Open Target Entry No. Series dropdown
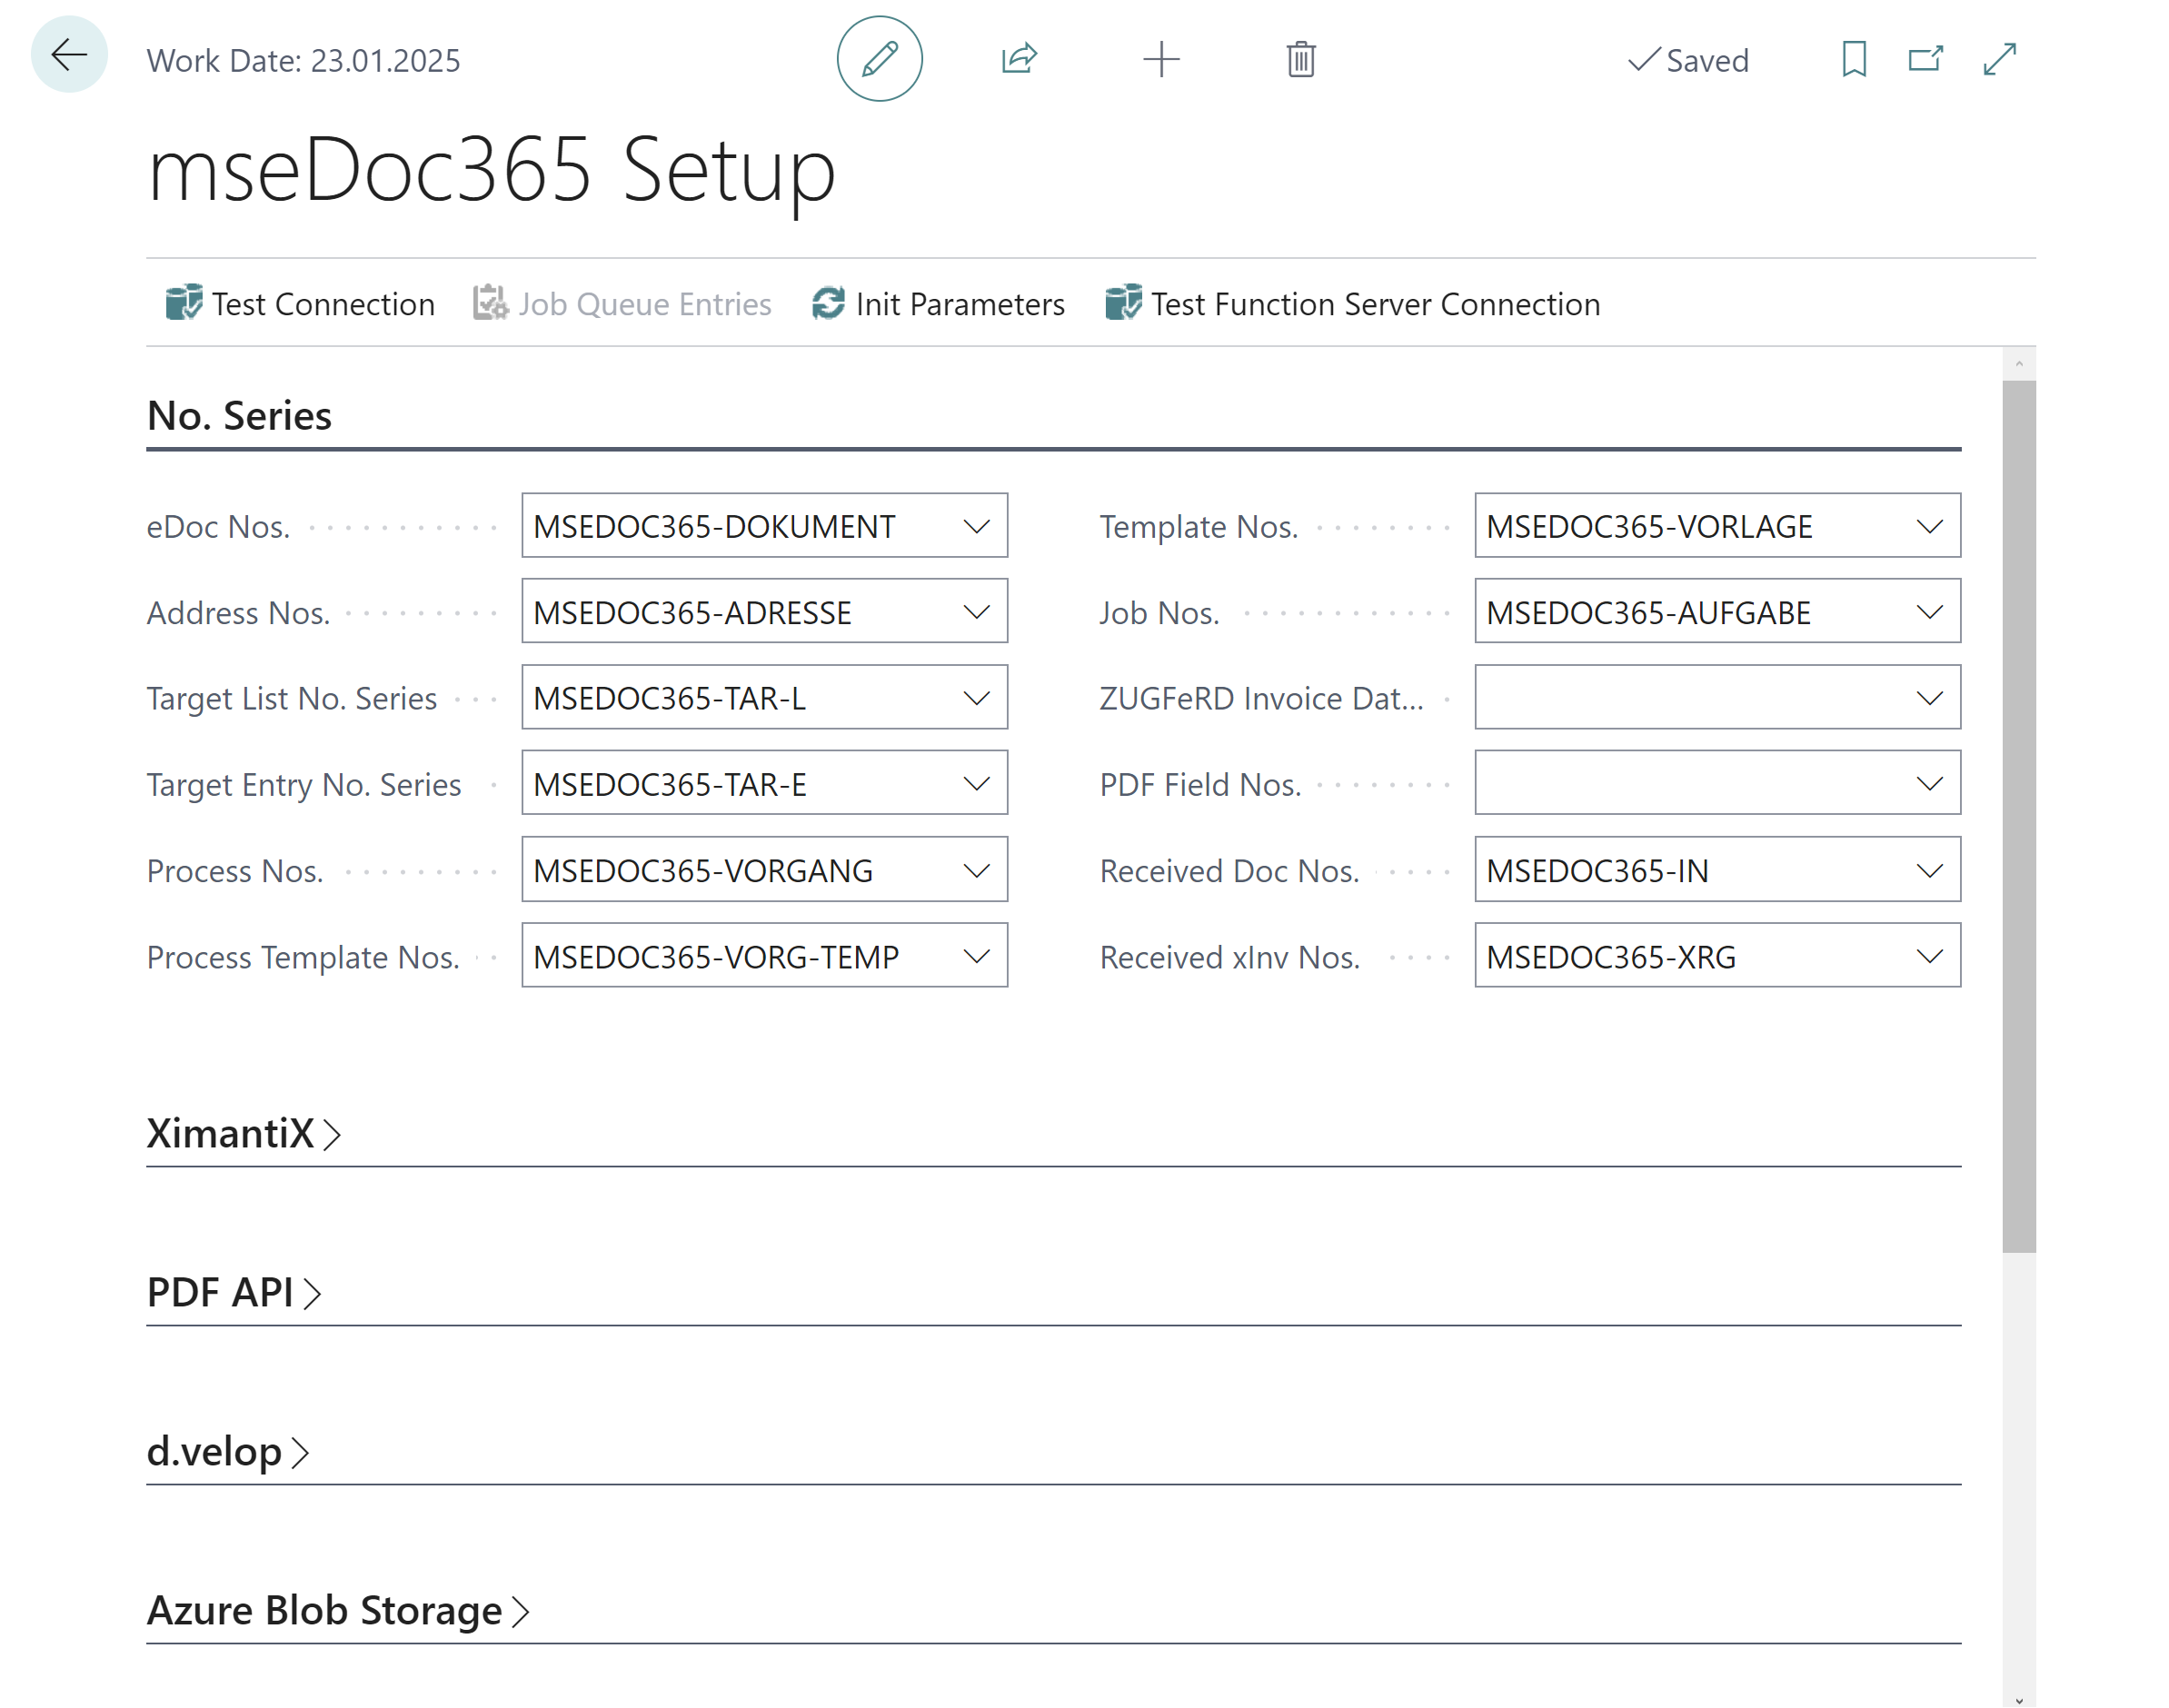The height and width of the screenshot is (1708, 2169). coord(976,784)
